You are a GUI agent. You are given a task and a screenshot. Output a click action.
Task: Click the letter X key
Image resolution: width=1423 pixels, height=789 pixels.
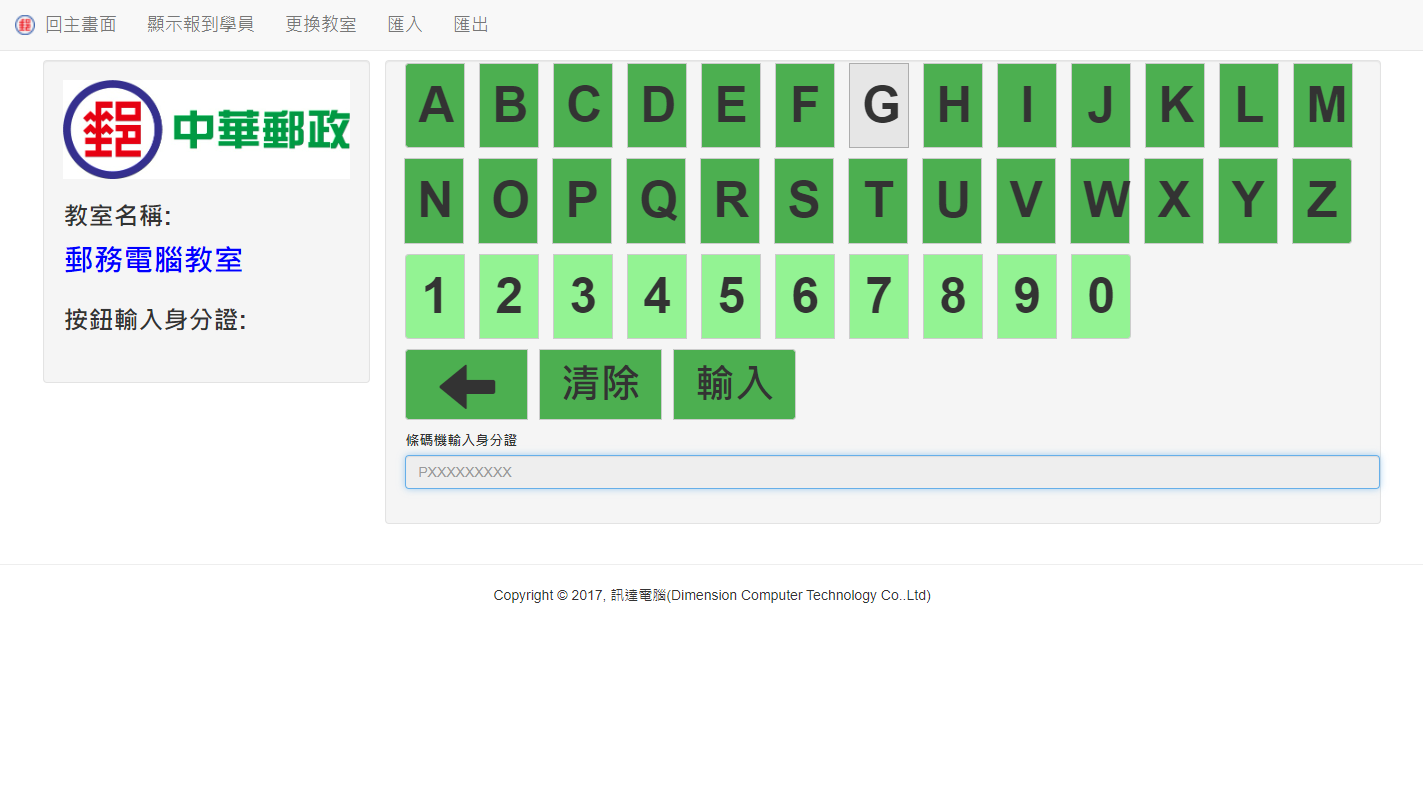[x=1174, y=201]
